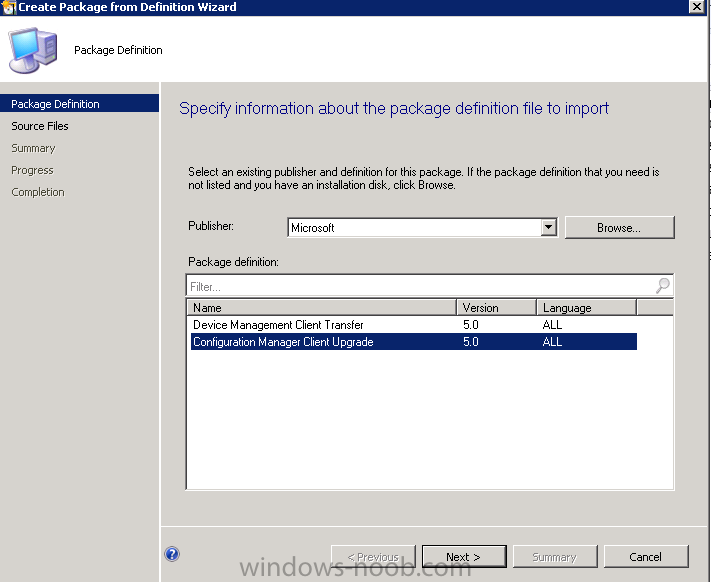
Task: Go to the Source Files step
Action: (x=40, y=126)
